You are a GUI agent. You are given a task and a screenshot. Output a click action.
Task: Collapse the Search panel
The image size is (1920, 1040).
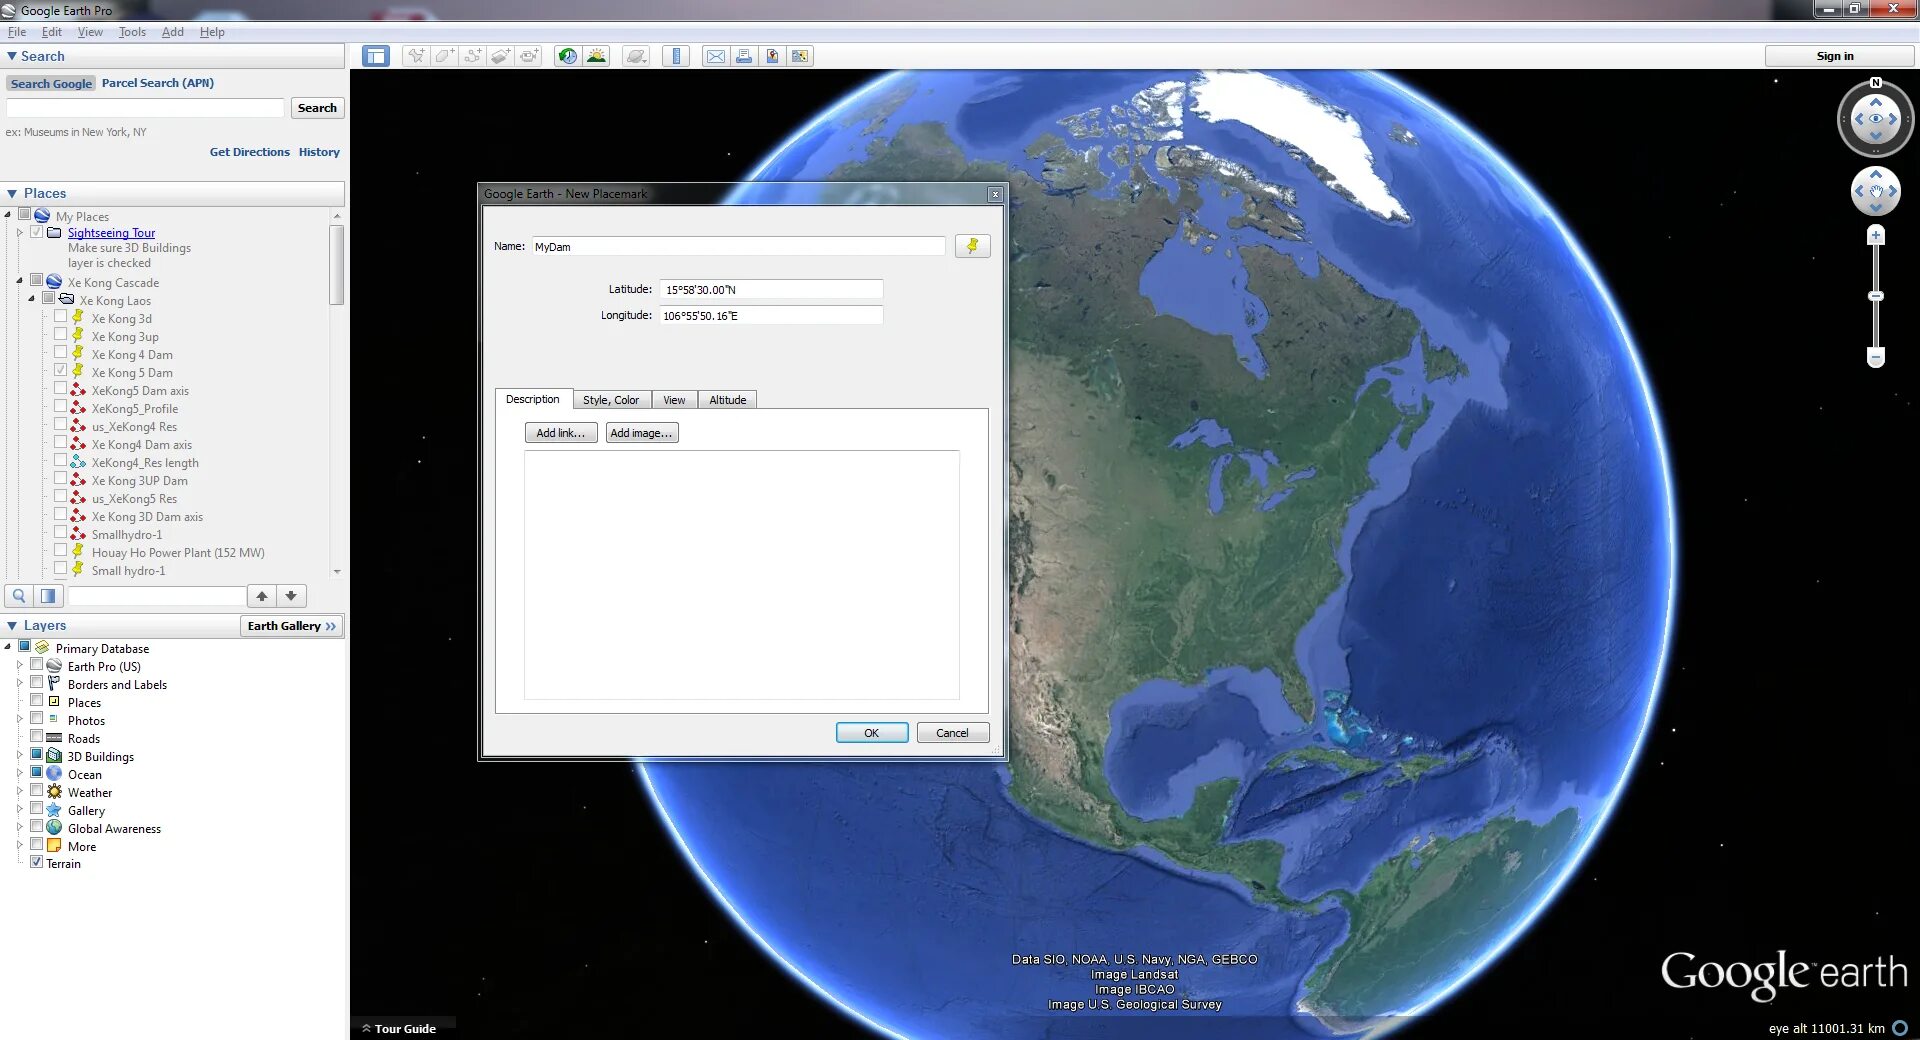(x=12, y=56)
